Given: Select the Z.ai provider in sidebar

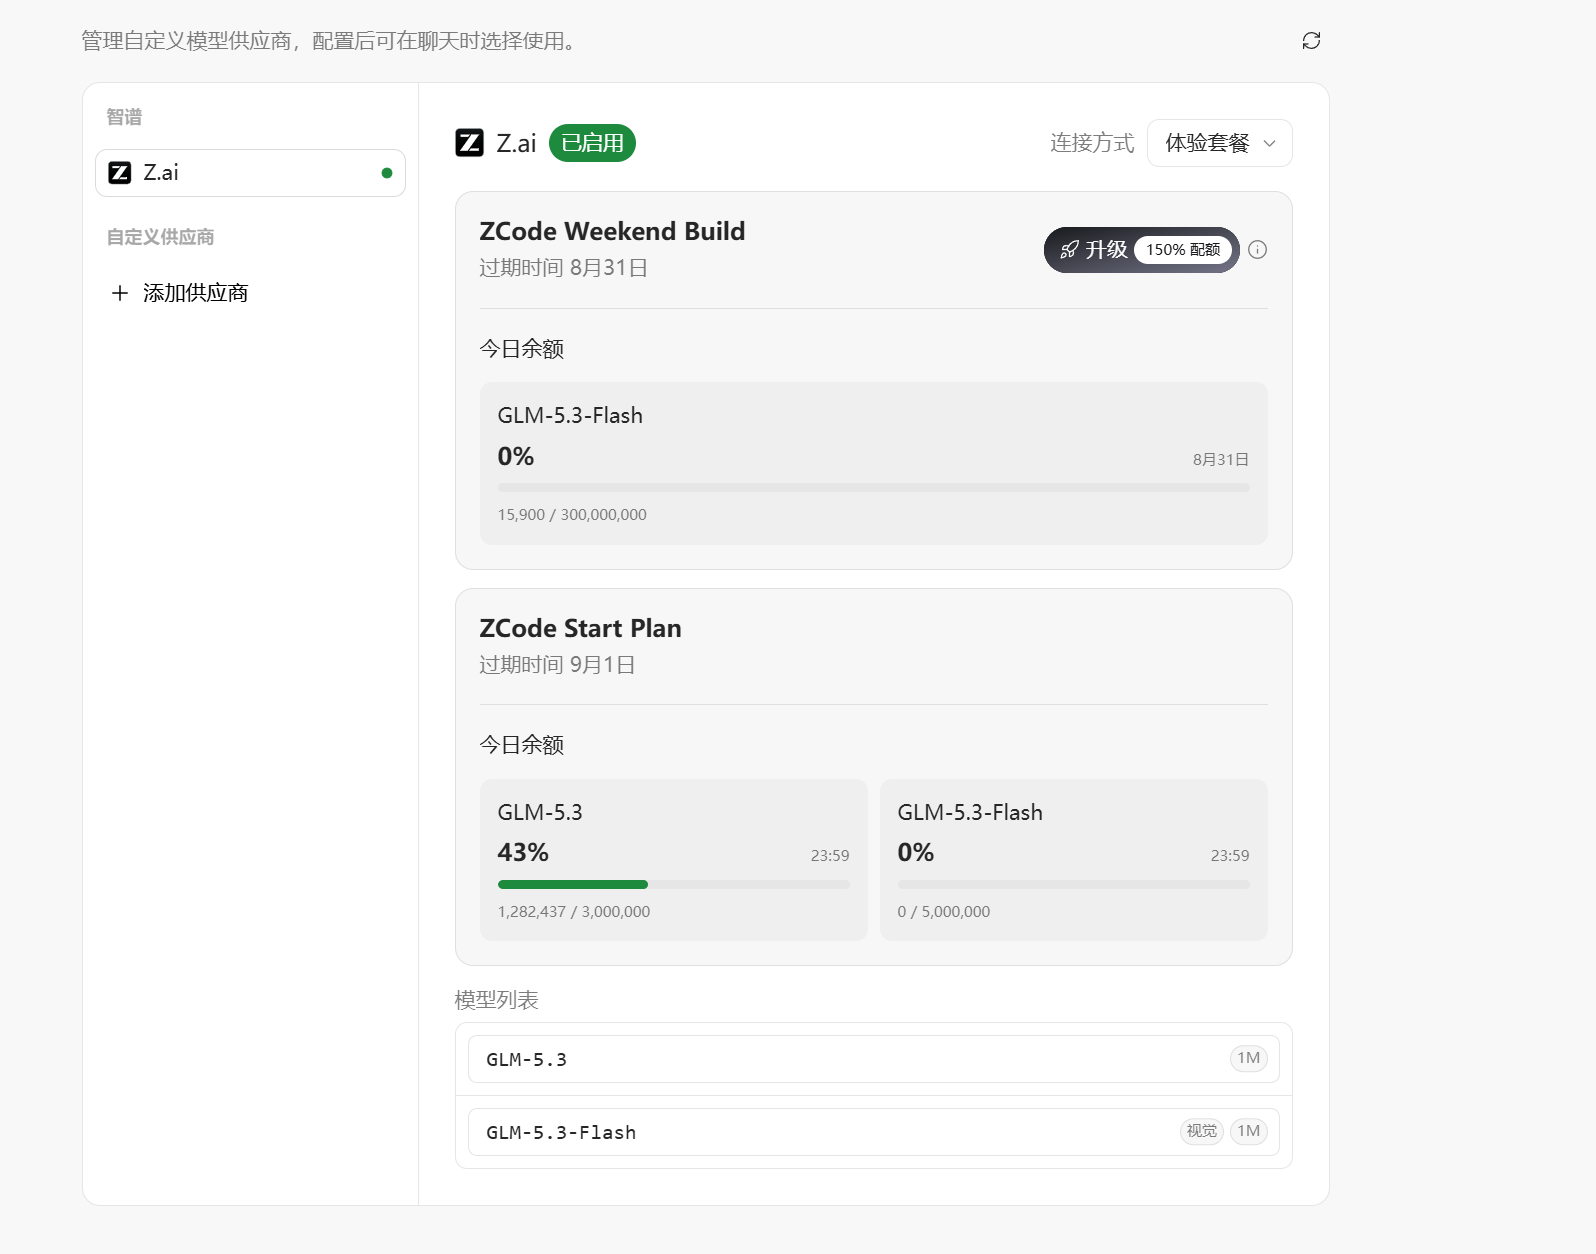Looking at the screenshot, I should click(x=250, y=173).
